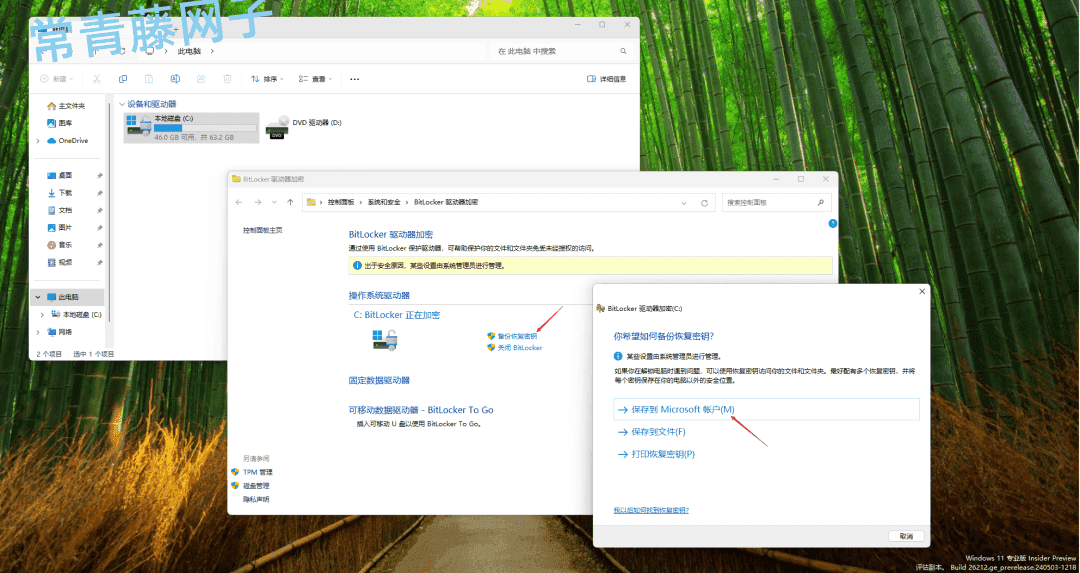1080x573 pixels.
Task: Open 文档 quick access folder
Action: [60, 210]
